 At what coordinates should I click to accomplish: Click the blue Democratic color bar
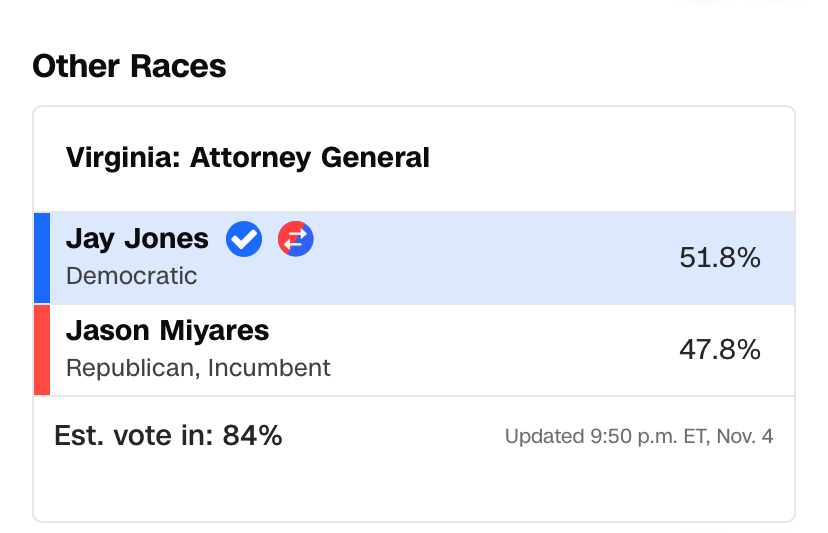(42, 258)
